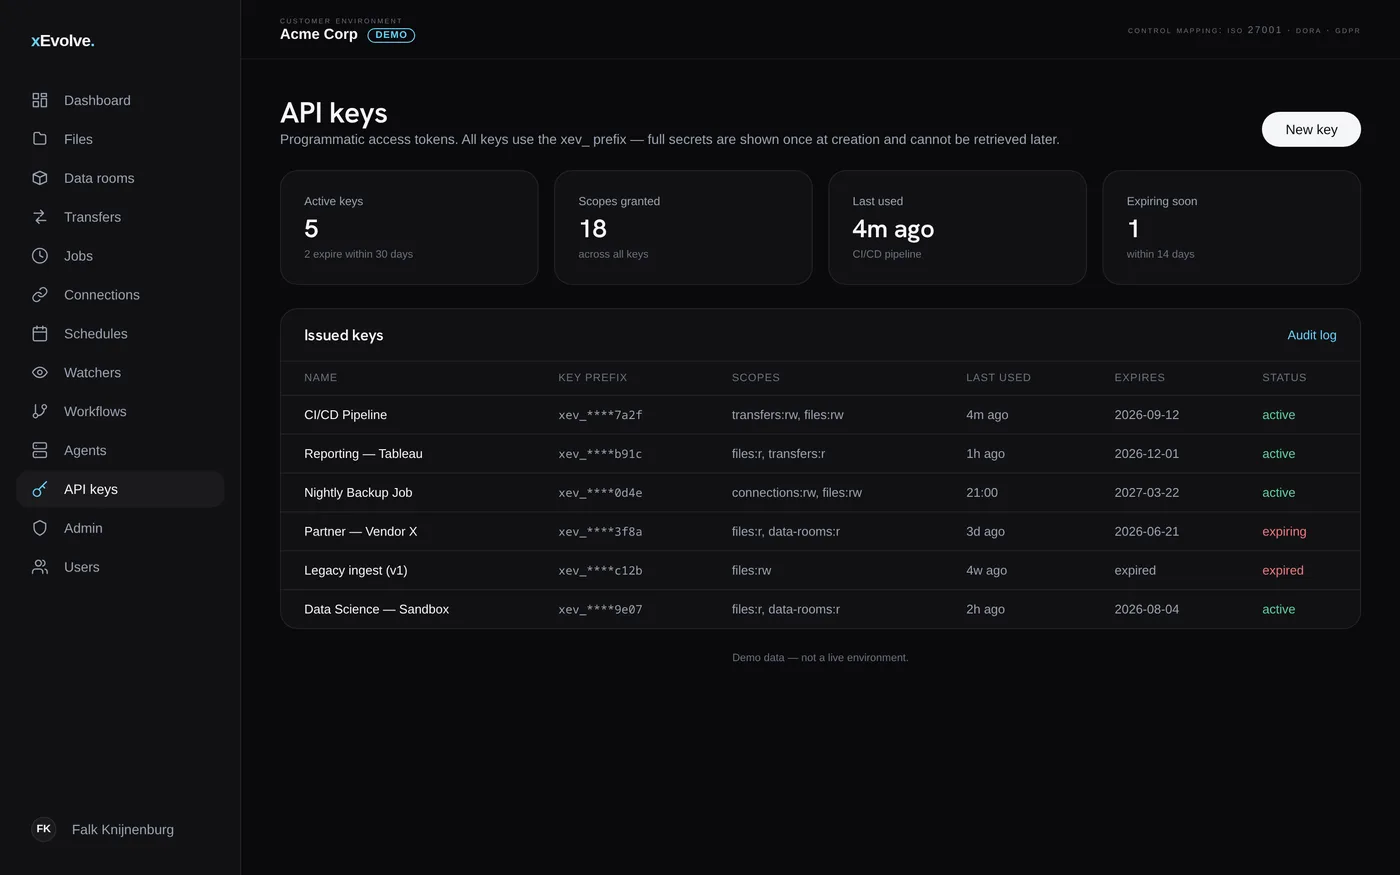Select Connections in the sidebar

point(120,295)
